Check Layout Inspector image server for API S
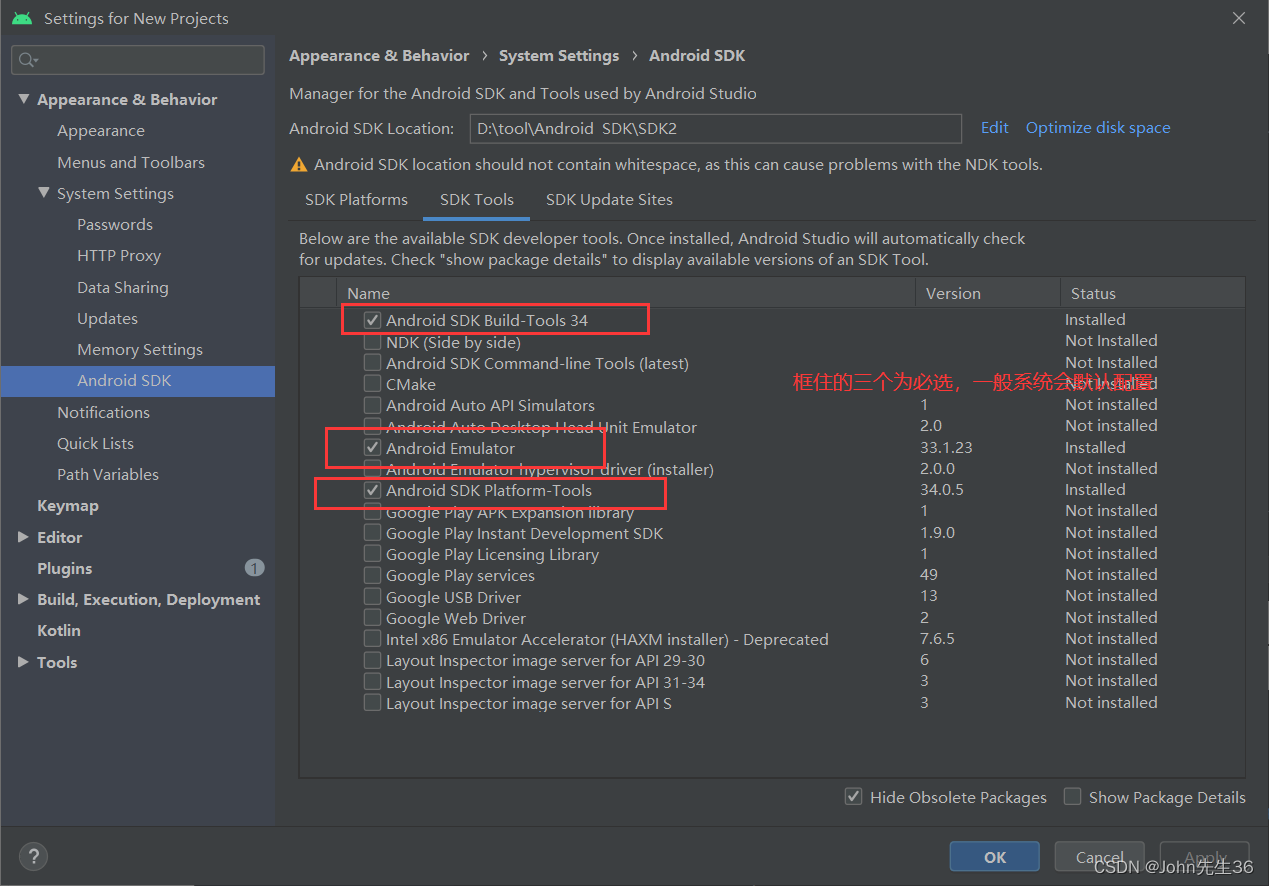 click(372, 703)
